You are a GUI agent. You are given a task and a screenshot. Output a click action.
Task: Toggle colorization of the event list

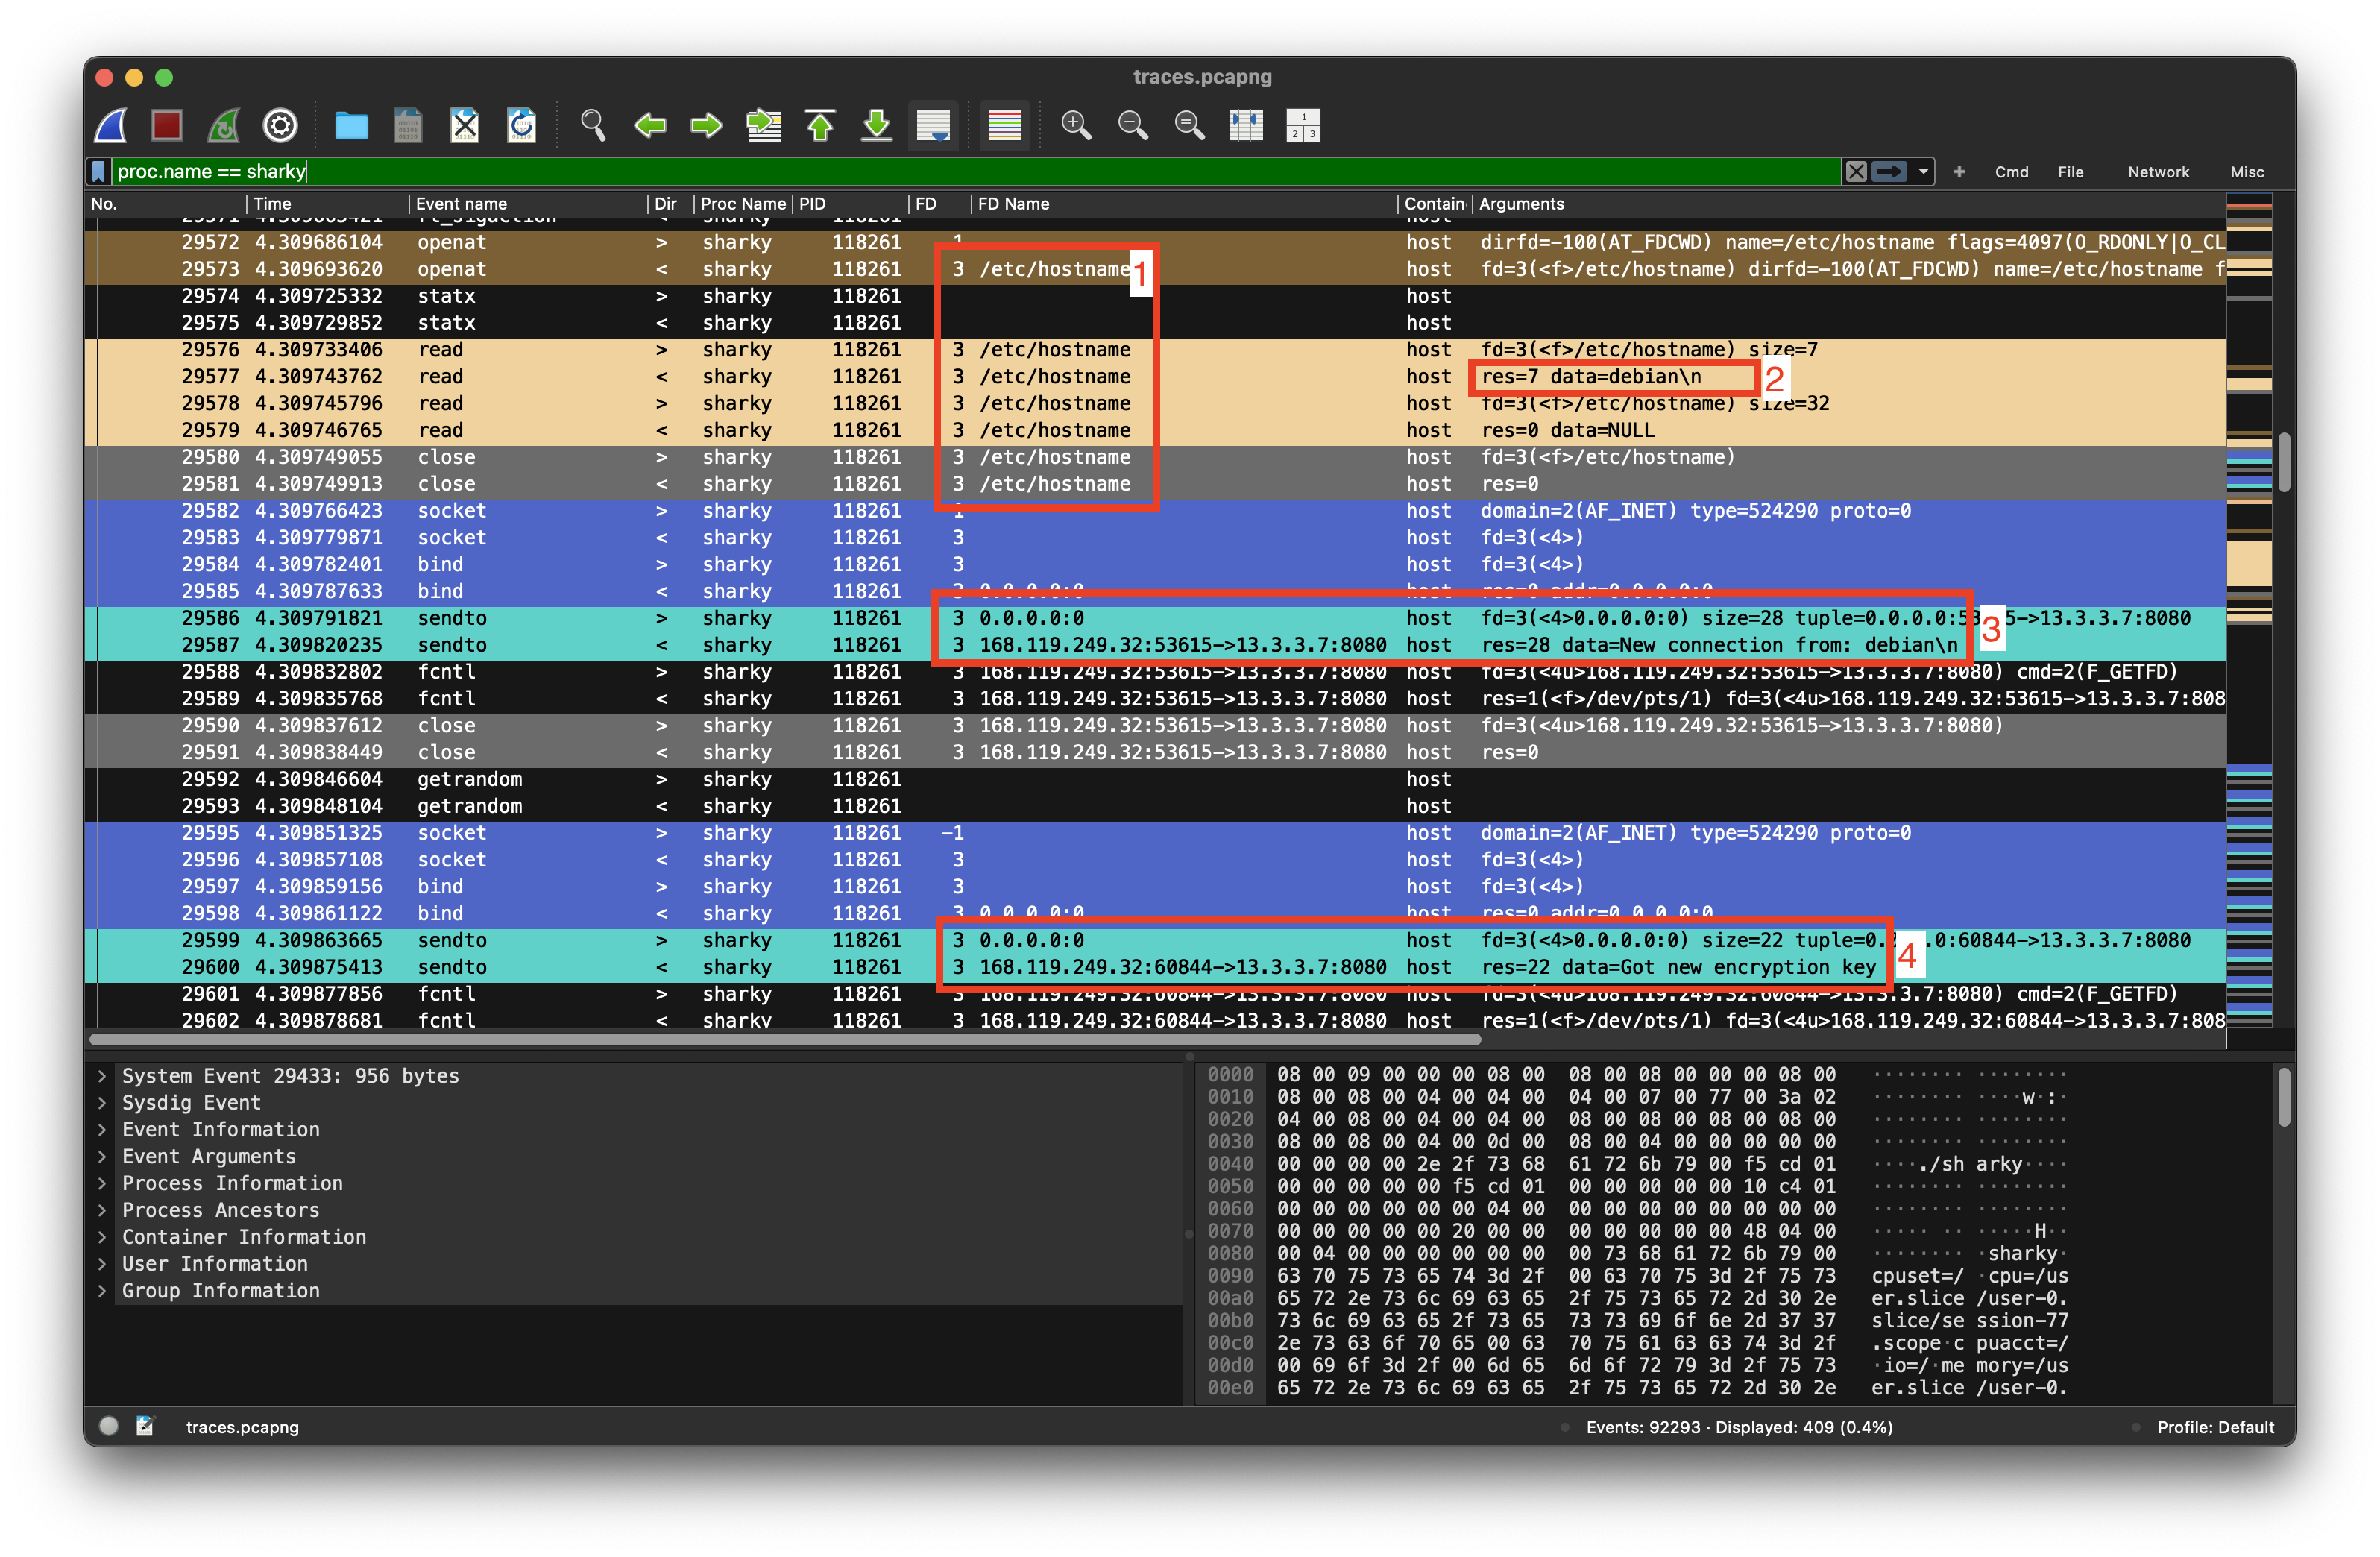1003,125
